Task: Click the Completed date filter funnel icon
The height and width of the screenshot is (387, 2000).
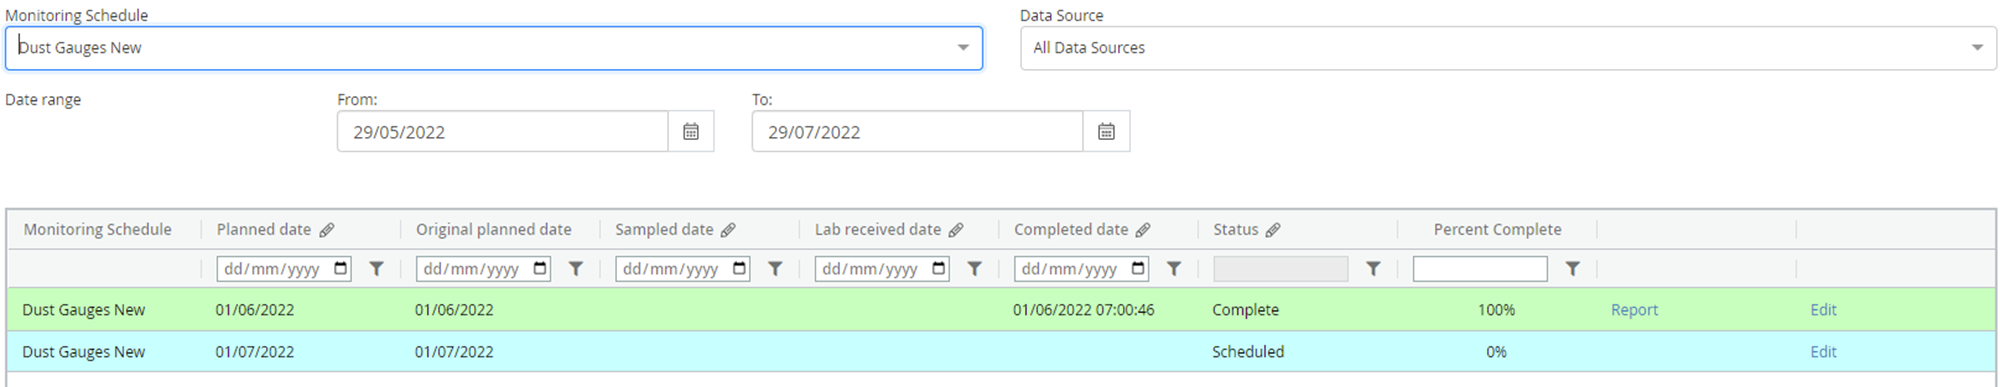Action: (x=1174, y=269)
